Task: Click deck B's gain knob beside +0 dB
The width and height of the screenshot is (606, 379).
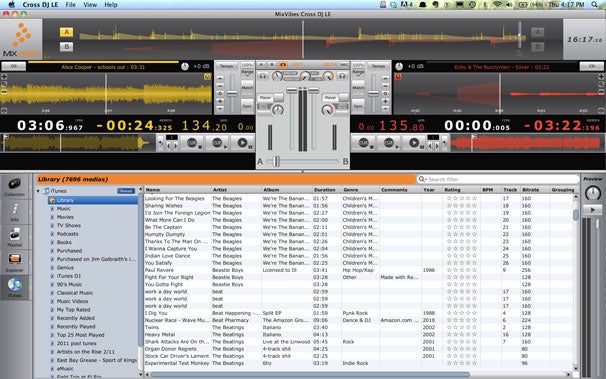Action: coord(399,66)
